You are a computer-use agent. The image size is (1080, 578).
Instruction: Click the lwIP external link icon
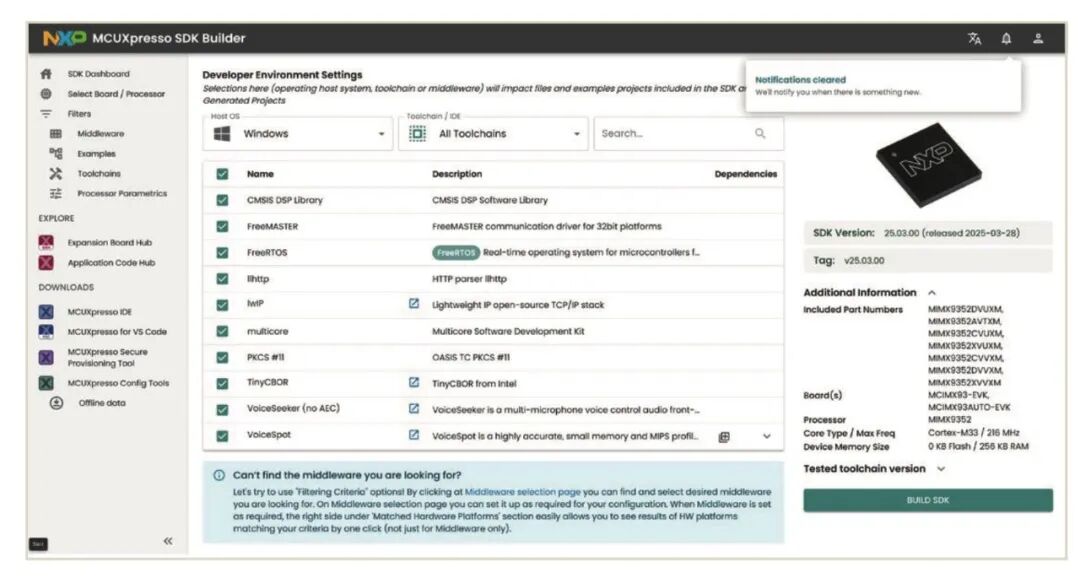pos(414,304)
